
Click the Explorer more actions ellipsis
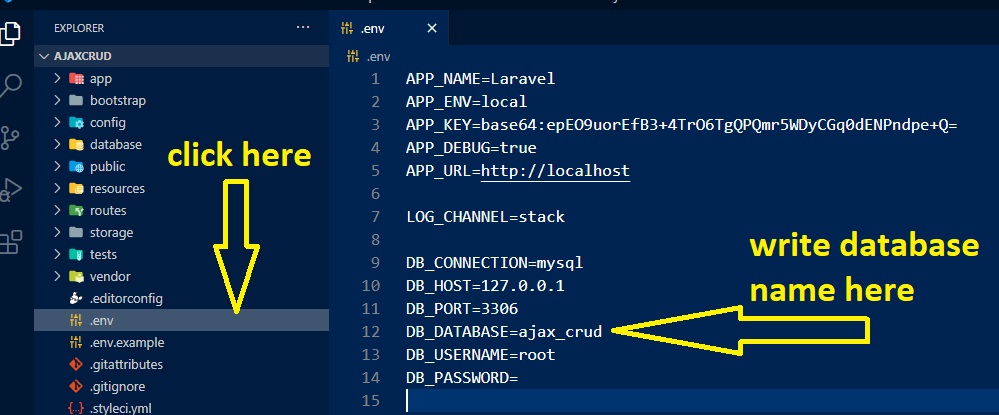click(304, 28)
